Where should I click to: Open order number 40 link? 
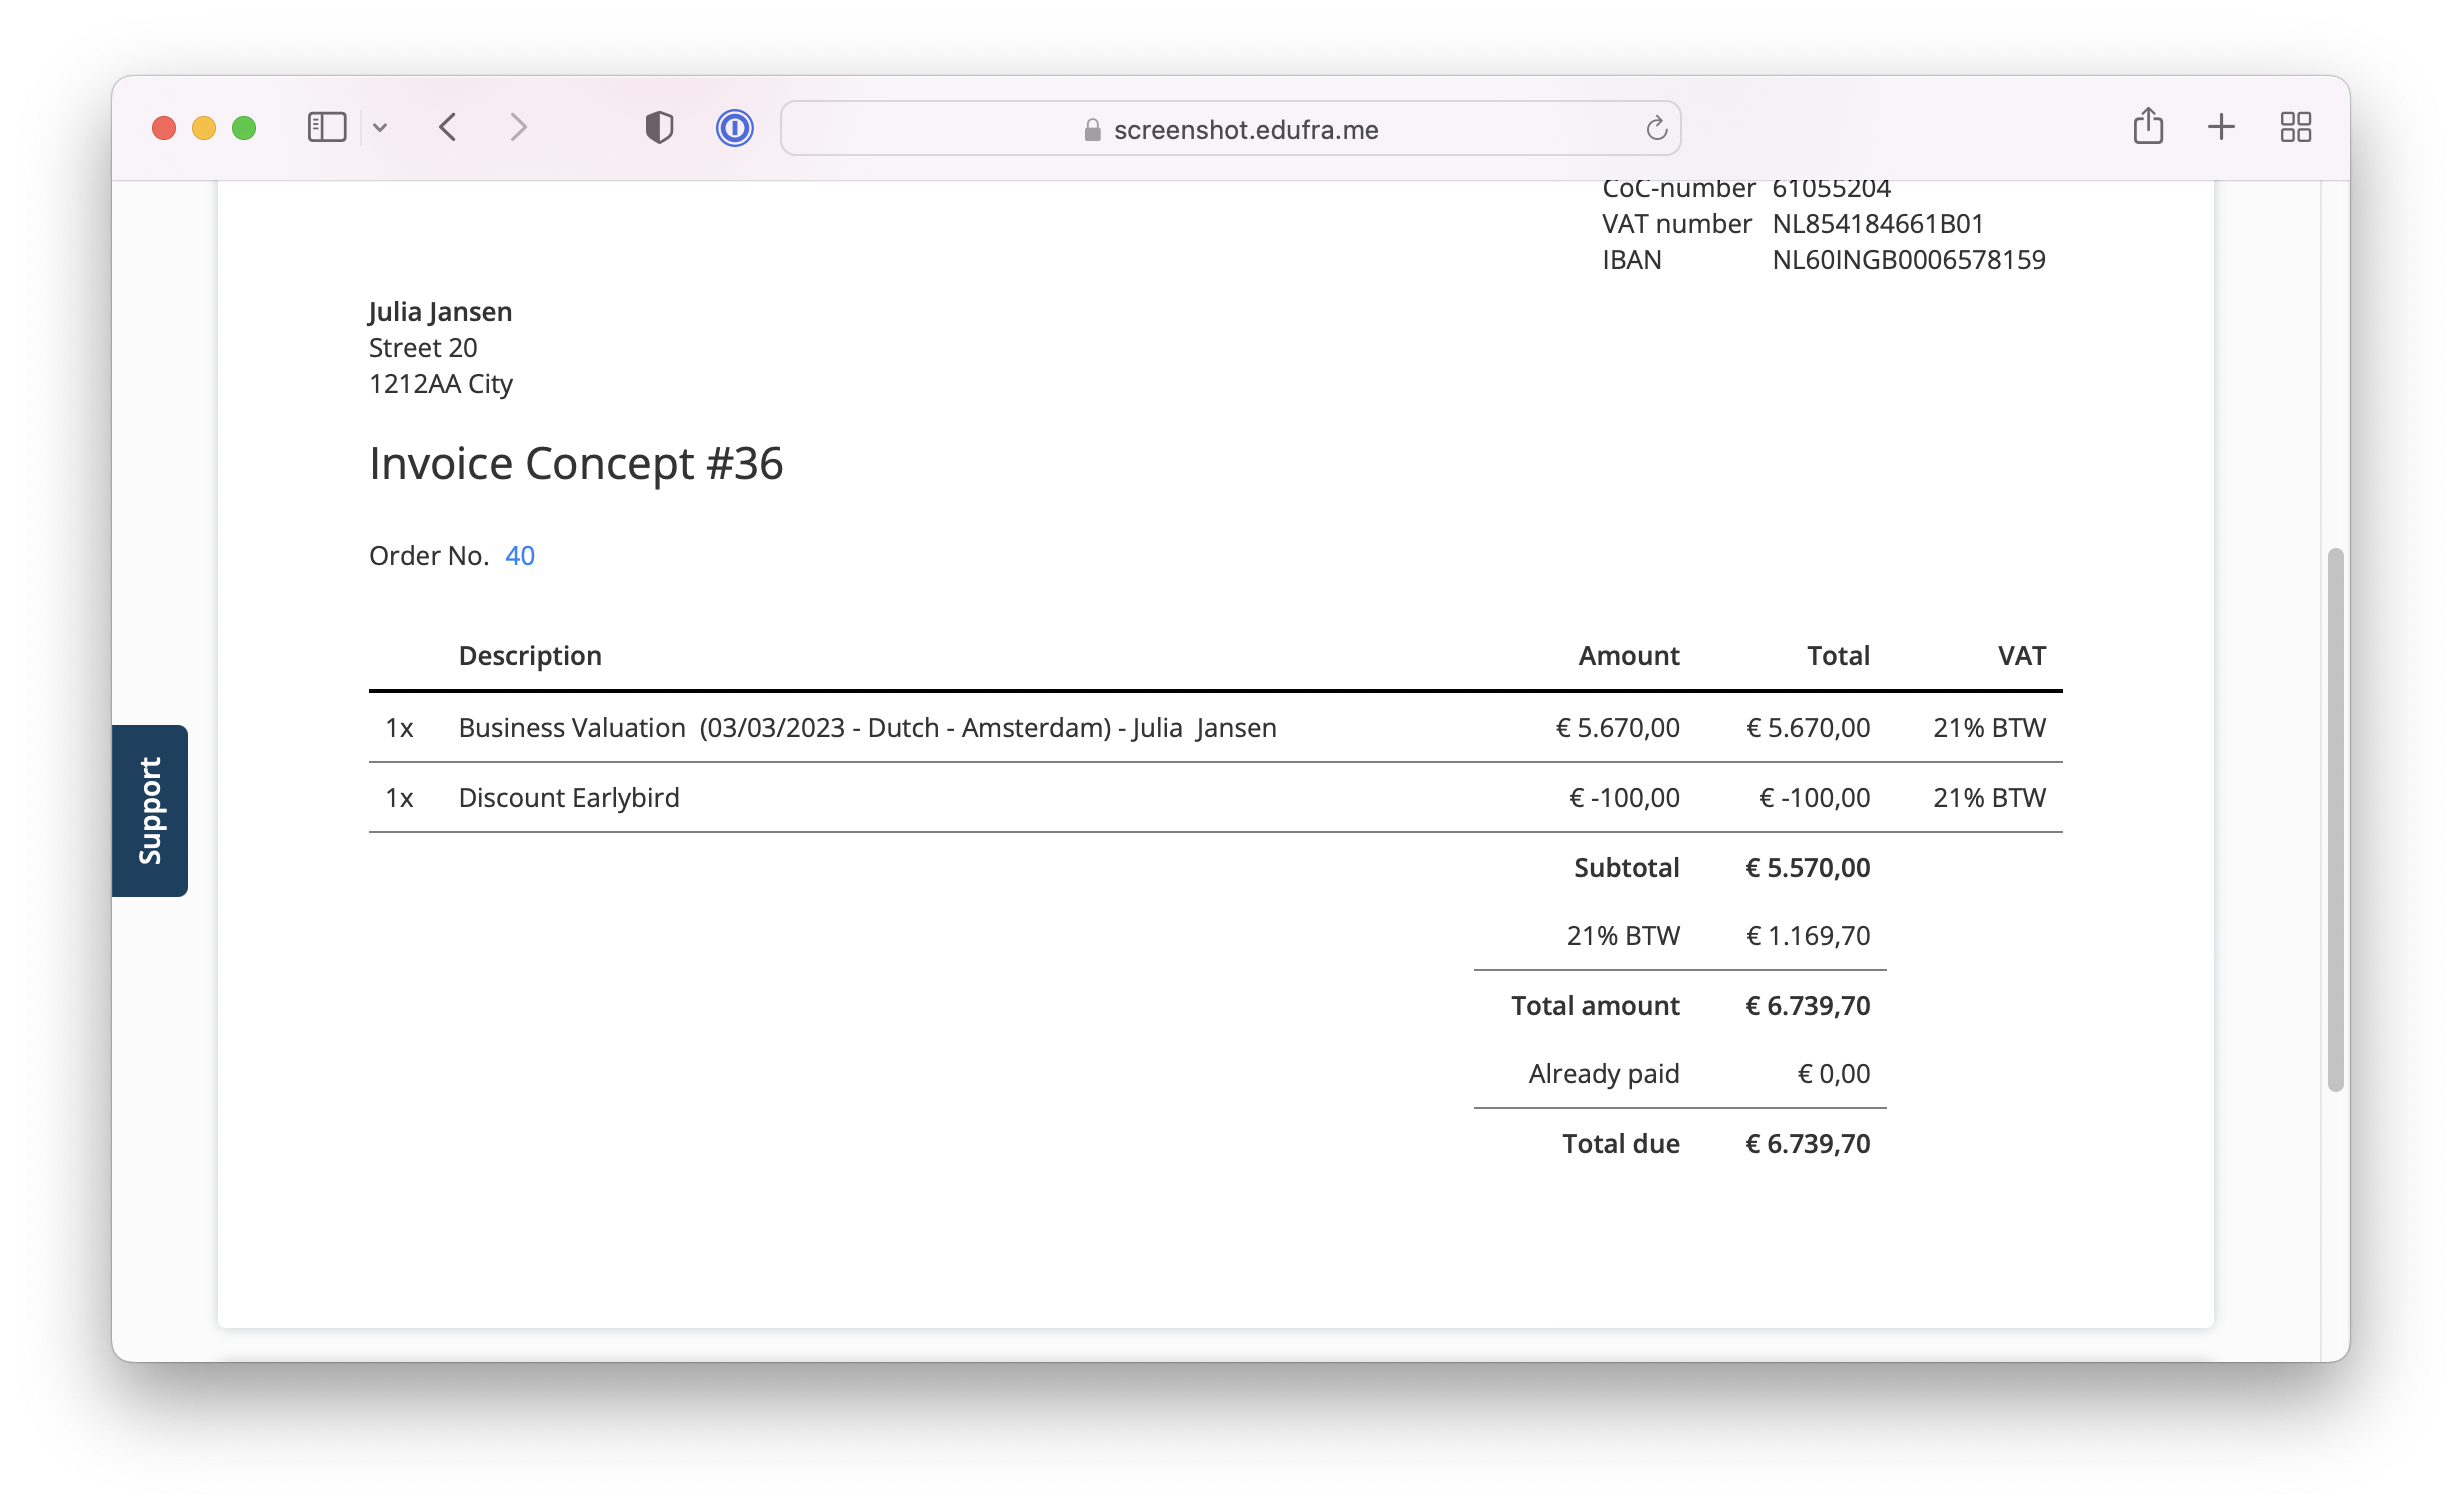coord(520,556)
